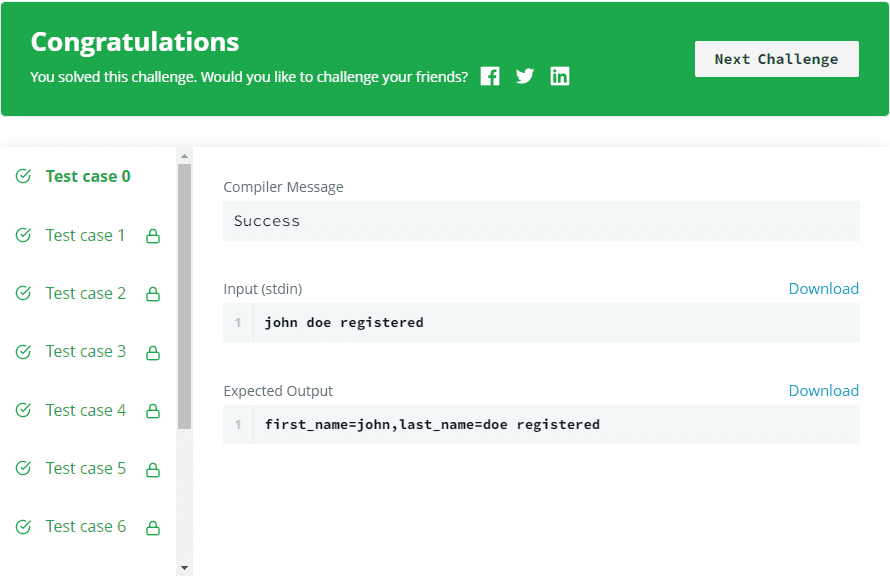Share the challenge on LinkedIn
This screenshot has height=576, width=890.
[x=560, y=76]
